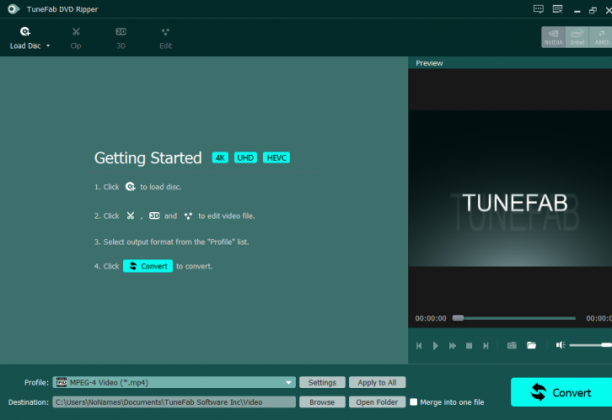612x420 pixels.
Task: Toggle Intel hardware acceleration
Action: click(577, 37)
